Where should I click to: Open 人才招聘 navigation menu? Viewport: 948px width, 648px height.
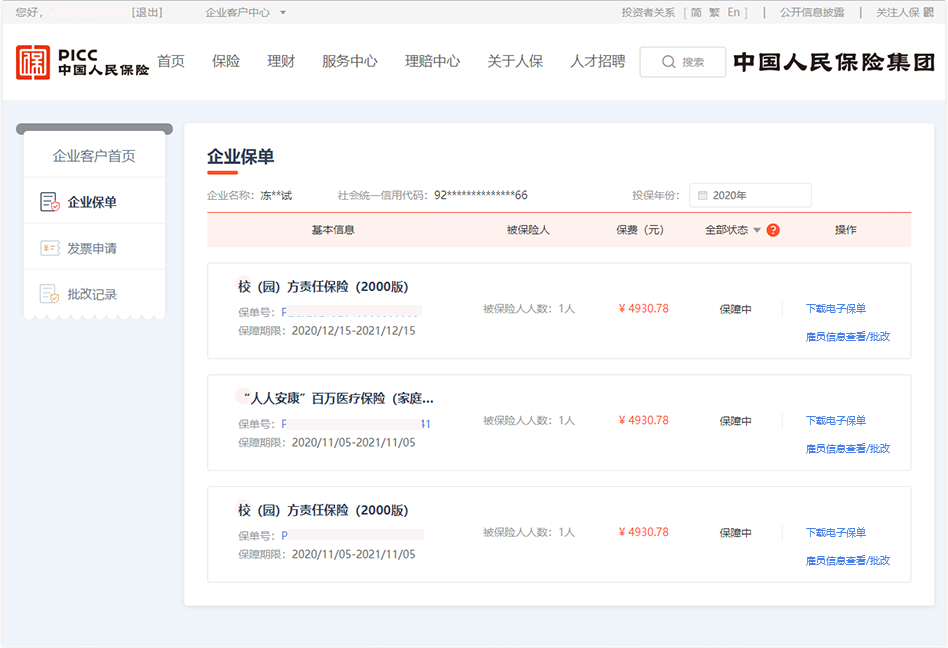click(599, 61)
